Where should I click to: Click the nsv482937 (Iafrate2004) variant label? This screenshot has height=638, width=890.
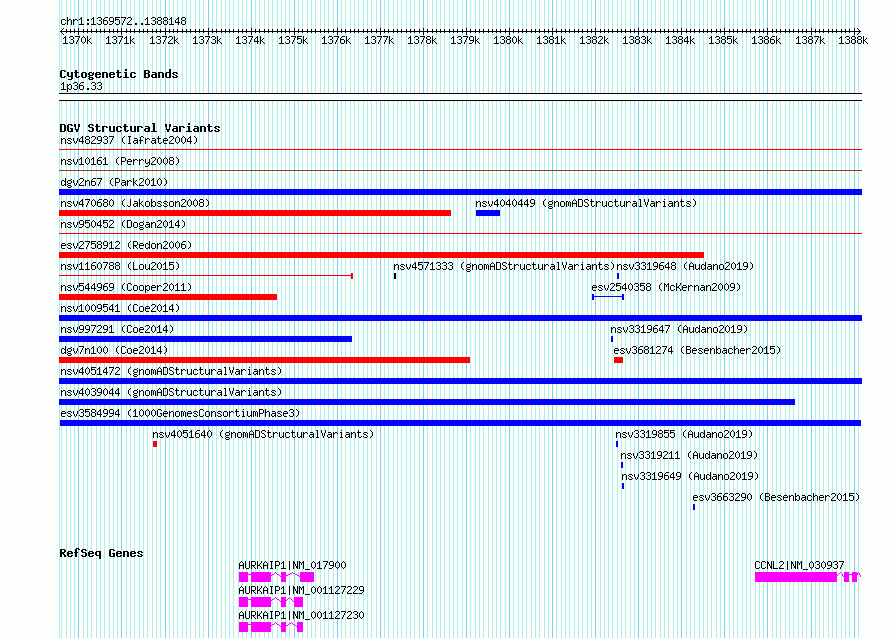129,140
